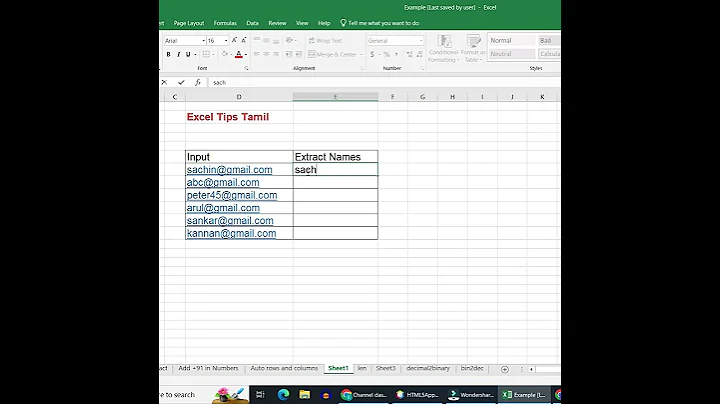Select the Bad cell style
720x404 pixels.
point(549,40)
